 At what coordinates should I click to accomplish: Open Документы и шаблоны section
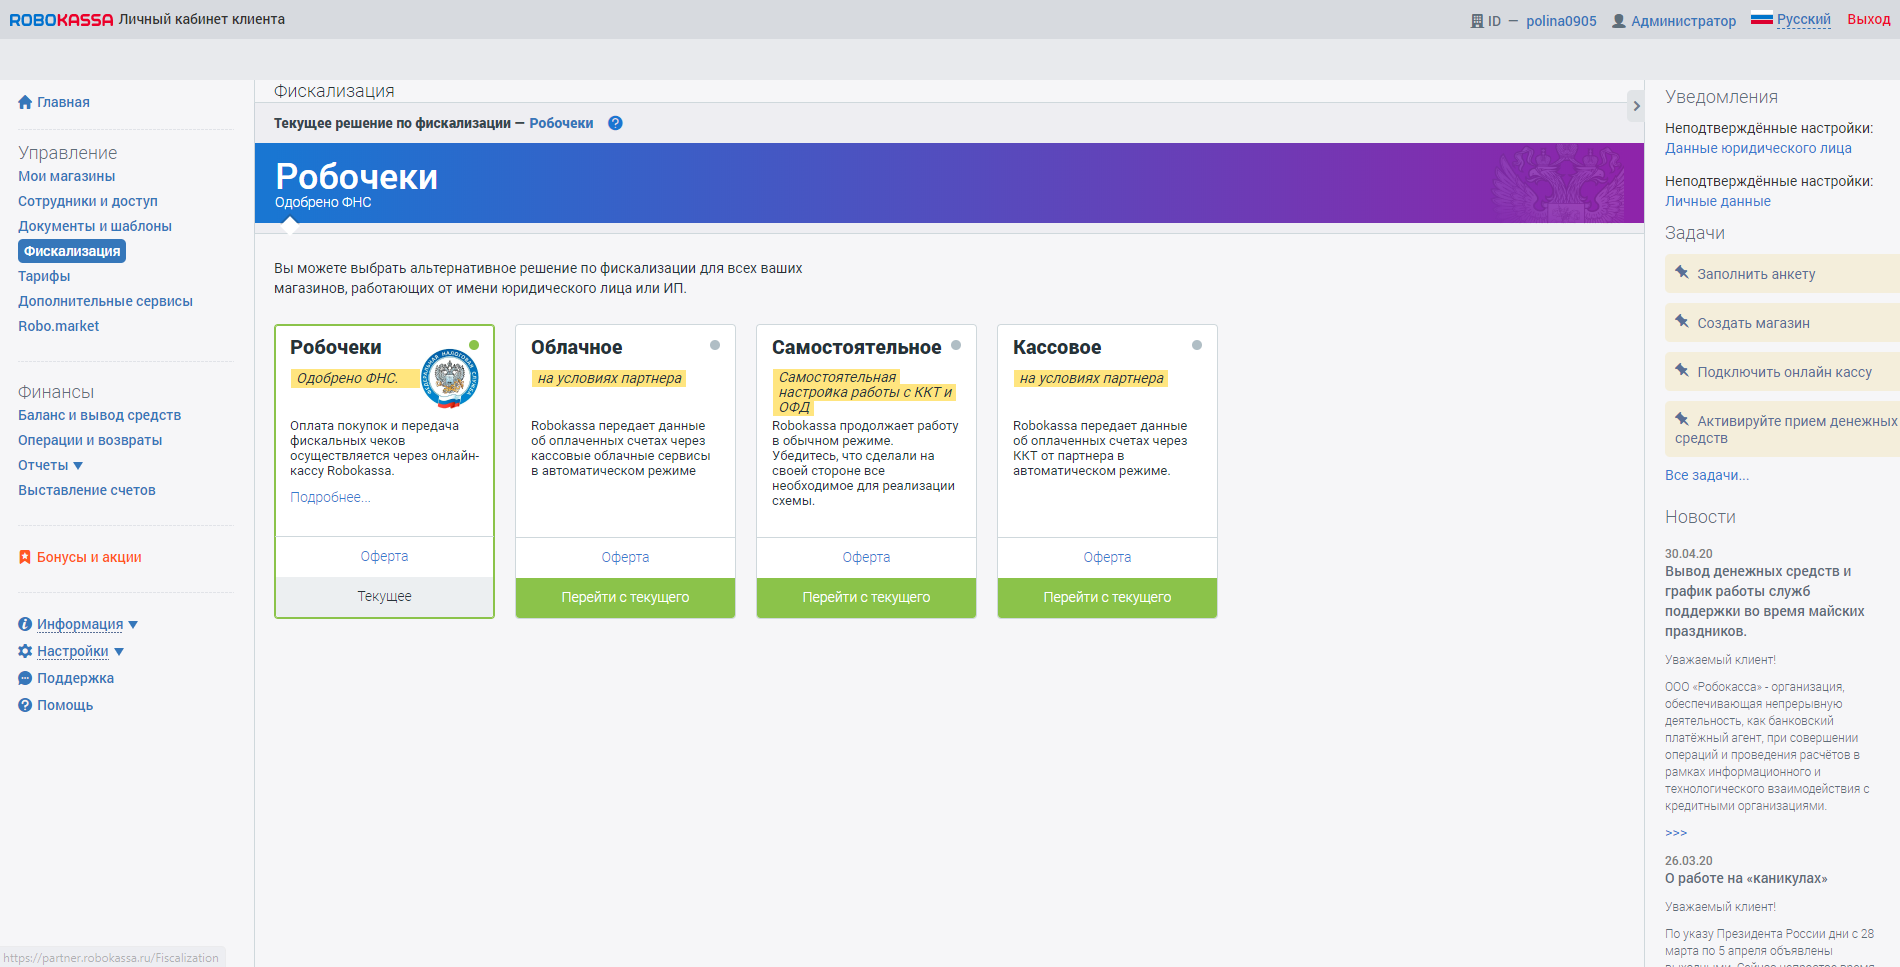(95, 226)
